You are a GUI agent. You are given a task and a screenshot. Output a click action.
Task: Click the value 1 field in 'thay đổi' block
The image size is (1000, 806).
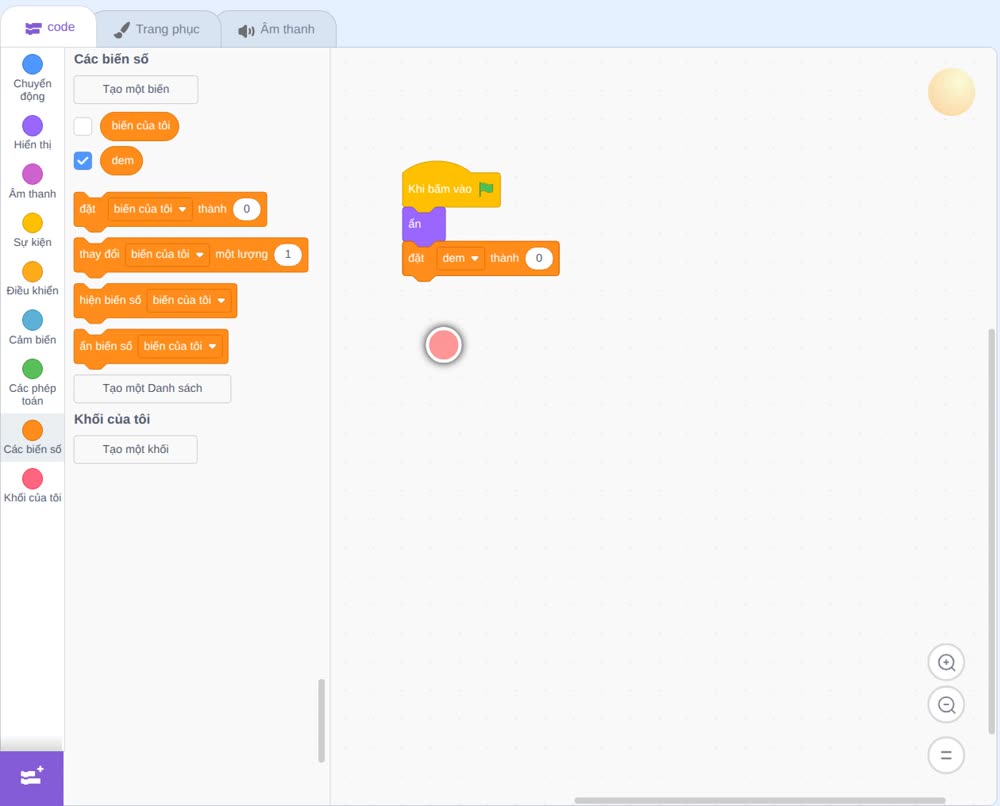(x=288, y=254)
